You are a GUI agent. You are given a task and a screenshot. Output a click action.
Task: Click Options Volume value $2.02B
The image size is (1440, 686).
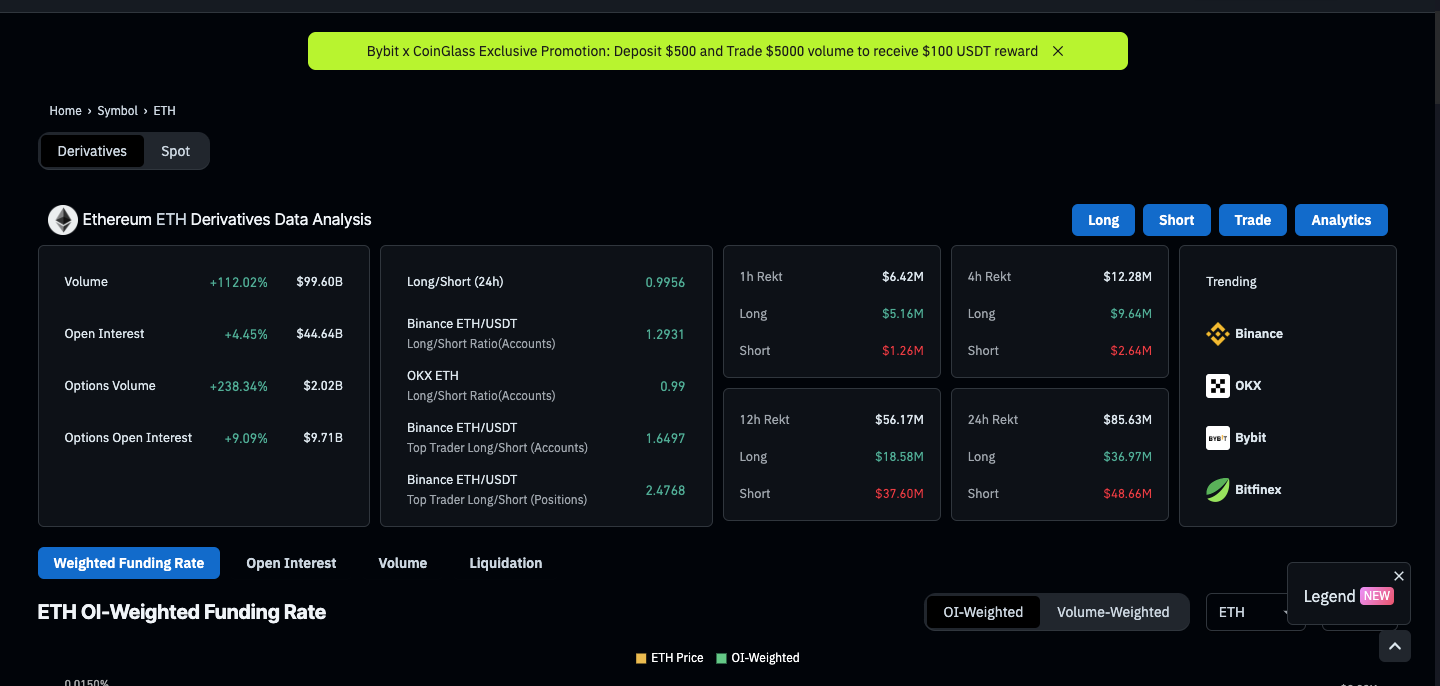click(323, 386)
